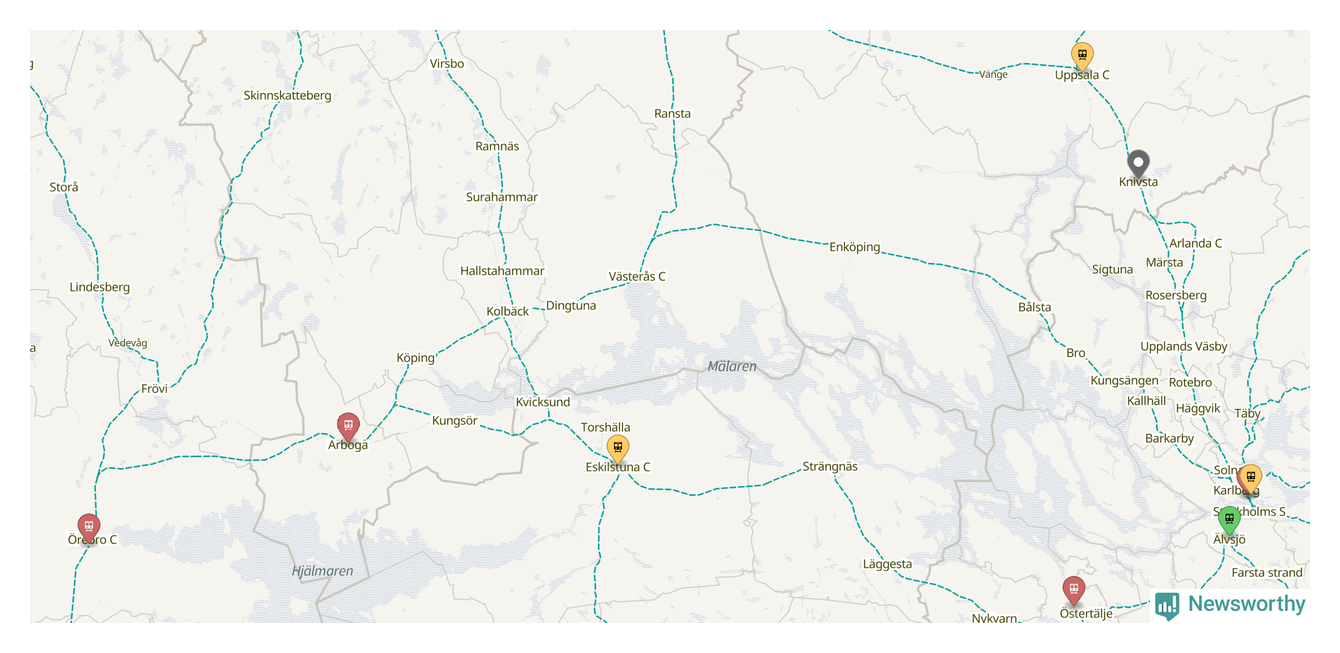Select the yellow train marker at Eskilstuna C
This screenshot has height=653, width=1340.
point(618,449)
